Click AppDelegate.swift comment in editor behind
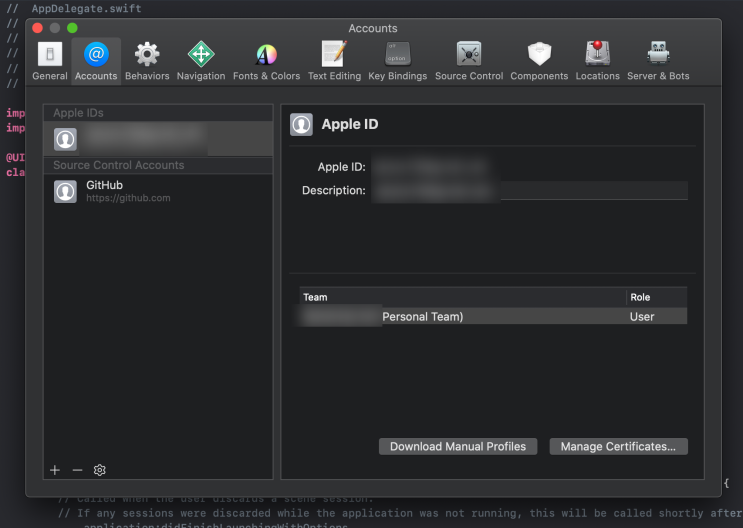Viewport: 743px width, 528px height. click(x=86, y=8)
